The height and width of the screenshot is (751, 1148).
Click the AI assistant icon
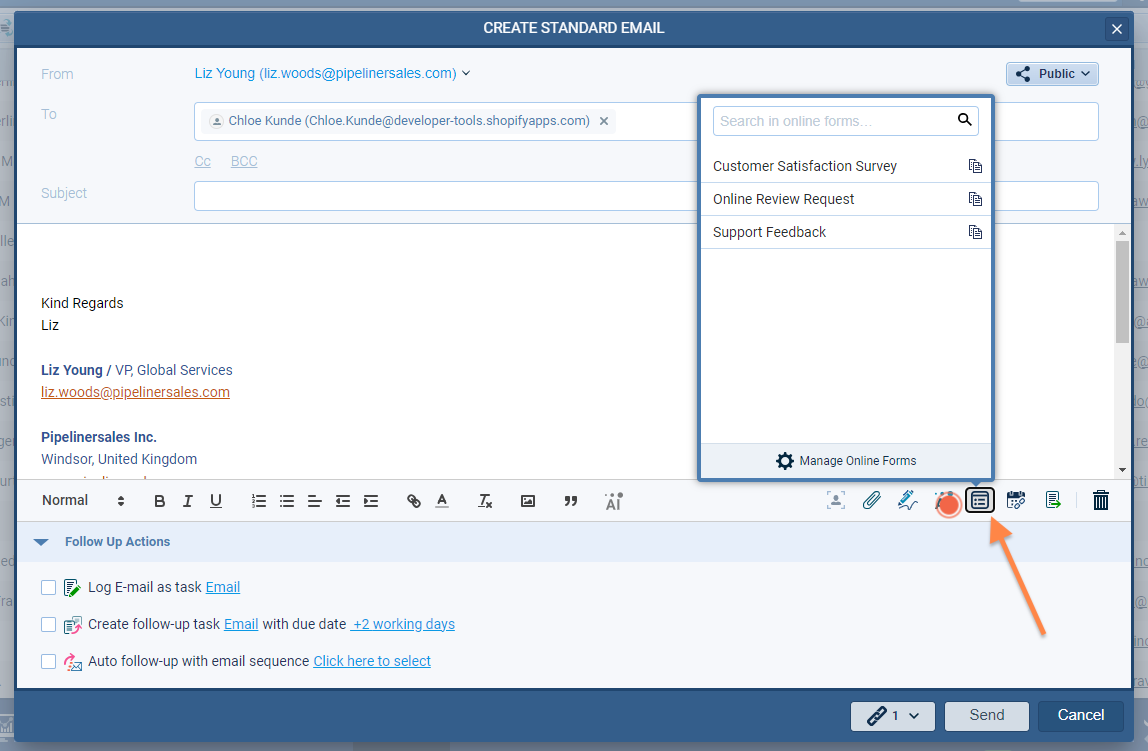(614, 501)
